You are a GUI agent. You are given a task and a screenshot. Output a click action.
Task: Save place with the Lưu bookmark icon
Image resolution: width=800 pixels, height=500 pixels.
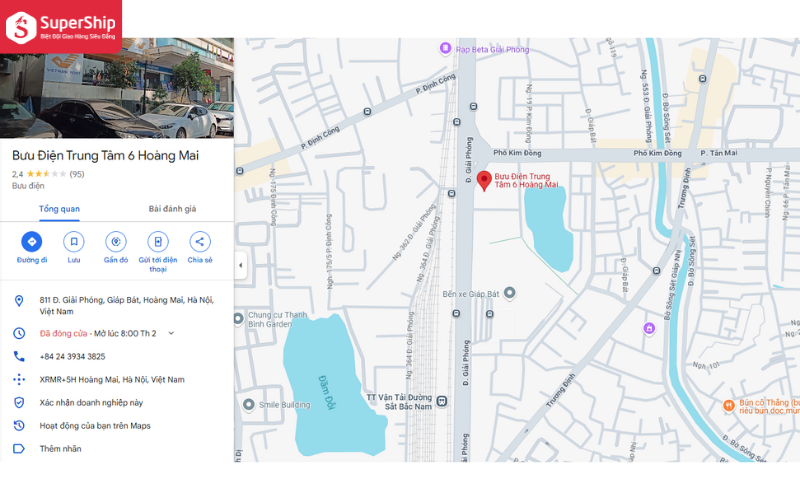(74, 242)
